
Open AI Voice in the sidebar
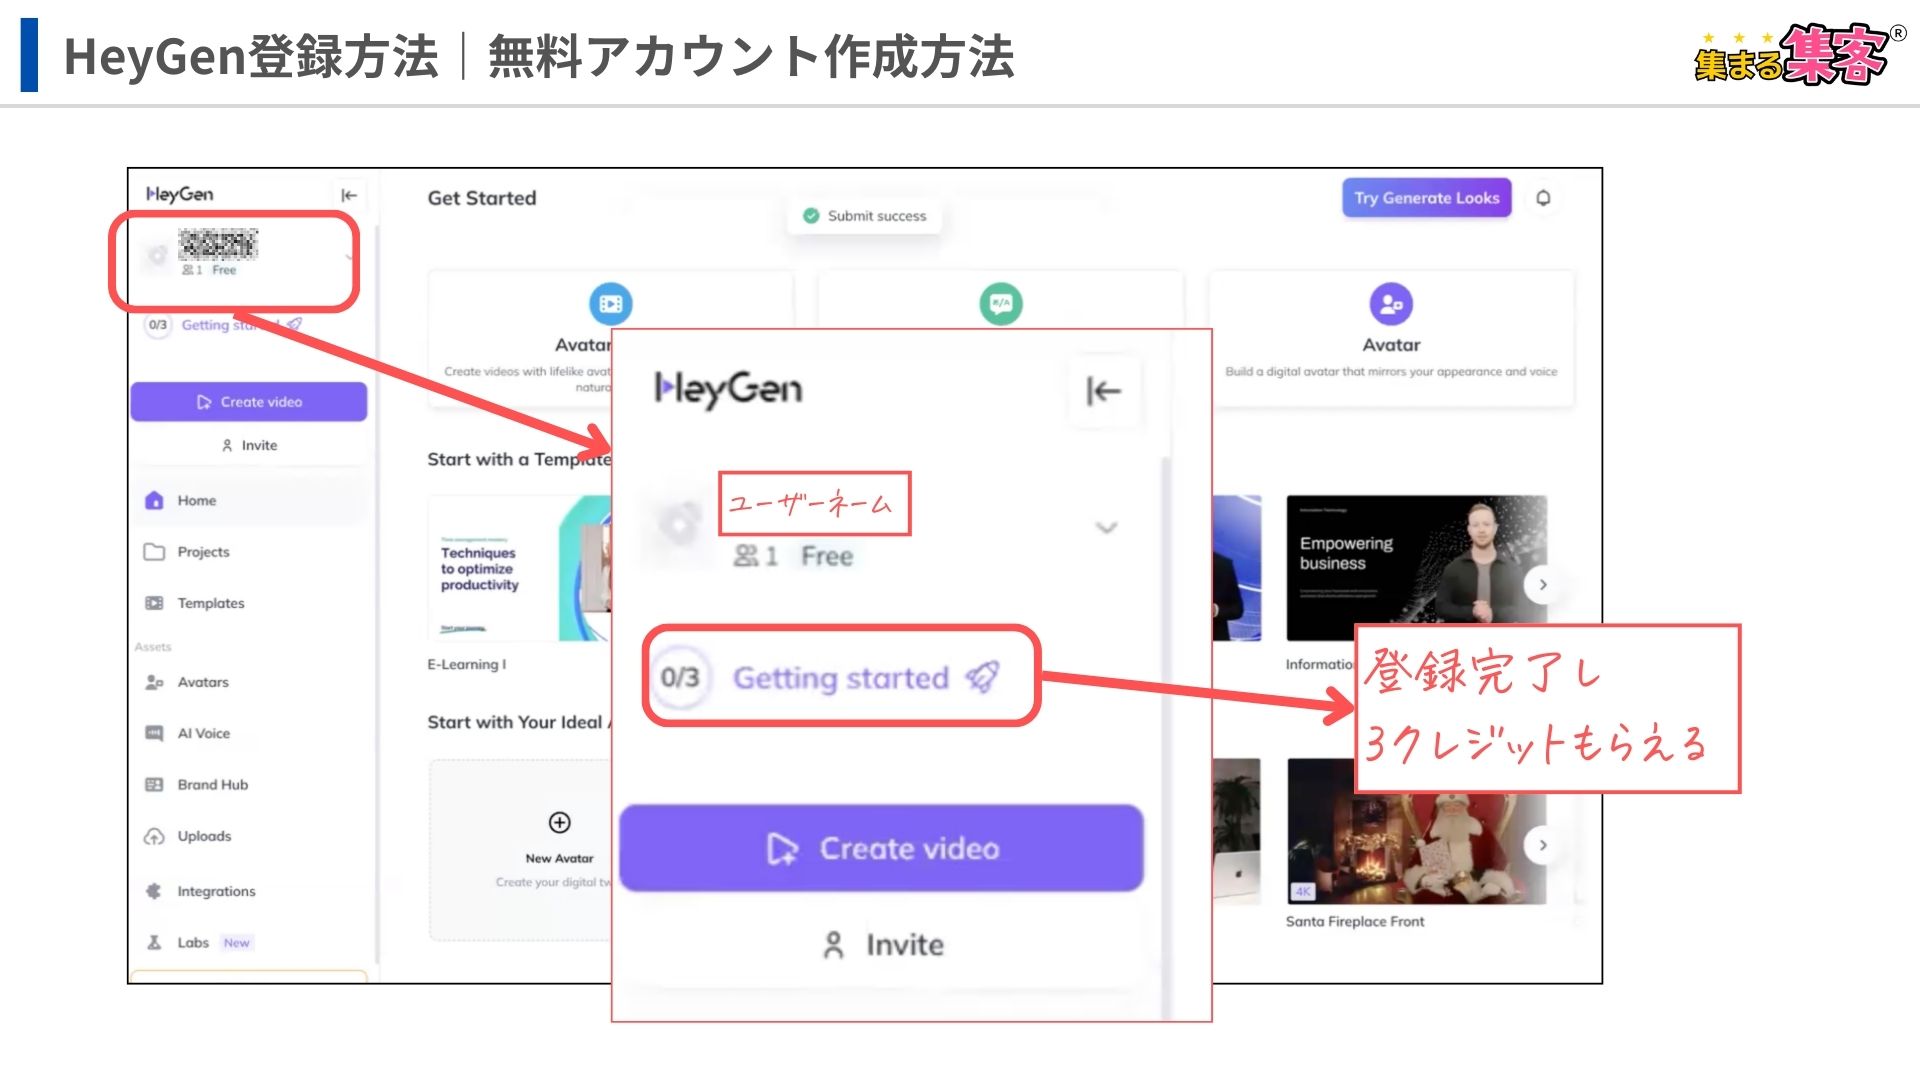coord(250,733)
